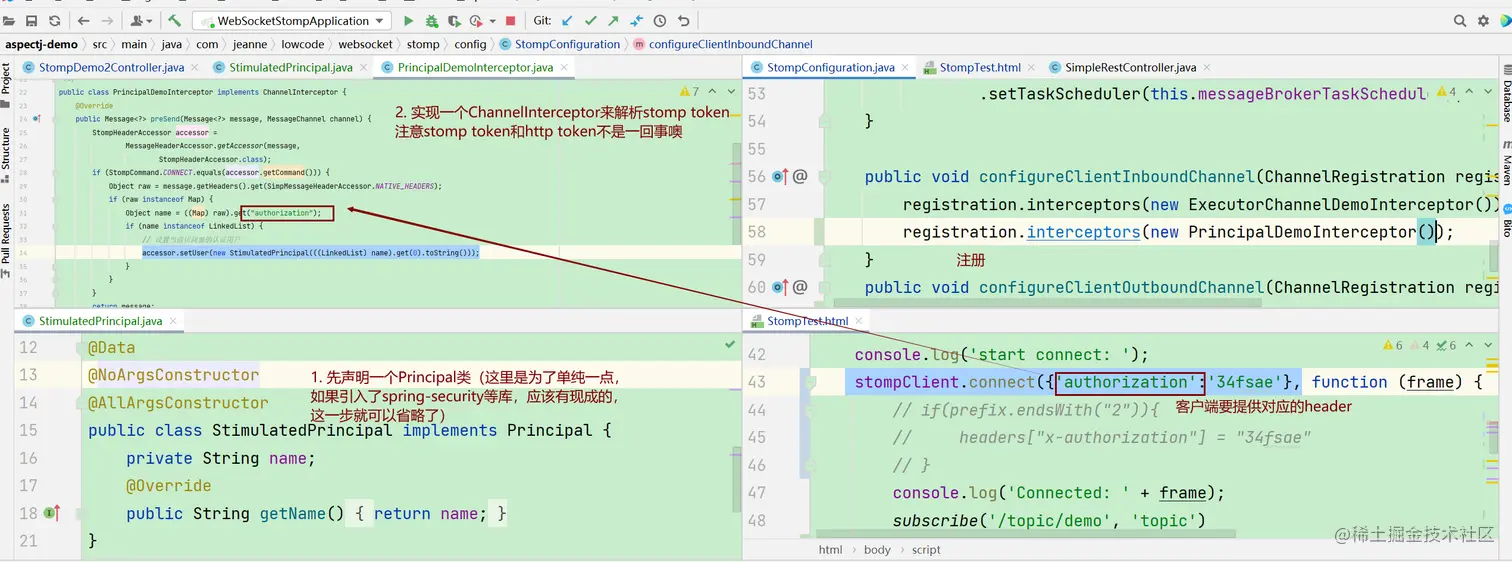Click the '@NoArgsConstructor' annotation on line 13
The height and width of the screenshot is (562, 1512).
(x=174, y=375)
